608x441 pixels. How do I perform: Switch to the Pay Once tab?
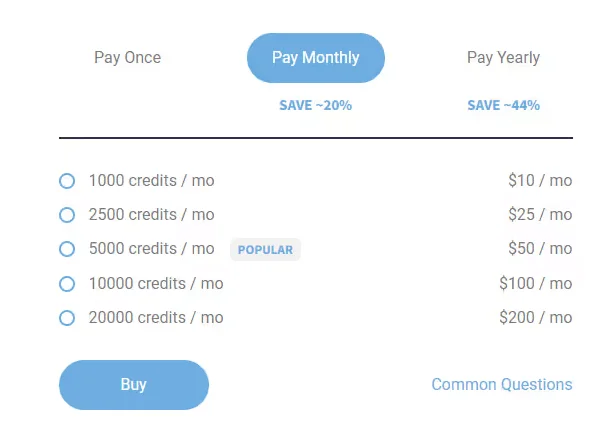pyautogui.click(x=127, y=58)
